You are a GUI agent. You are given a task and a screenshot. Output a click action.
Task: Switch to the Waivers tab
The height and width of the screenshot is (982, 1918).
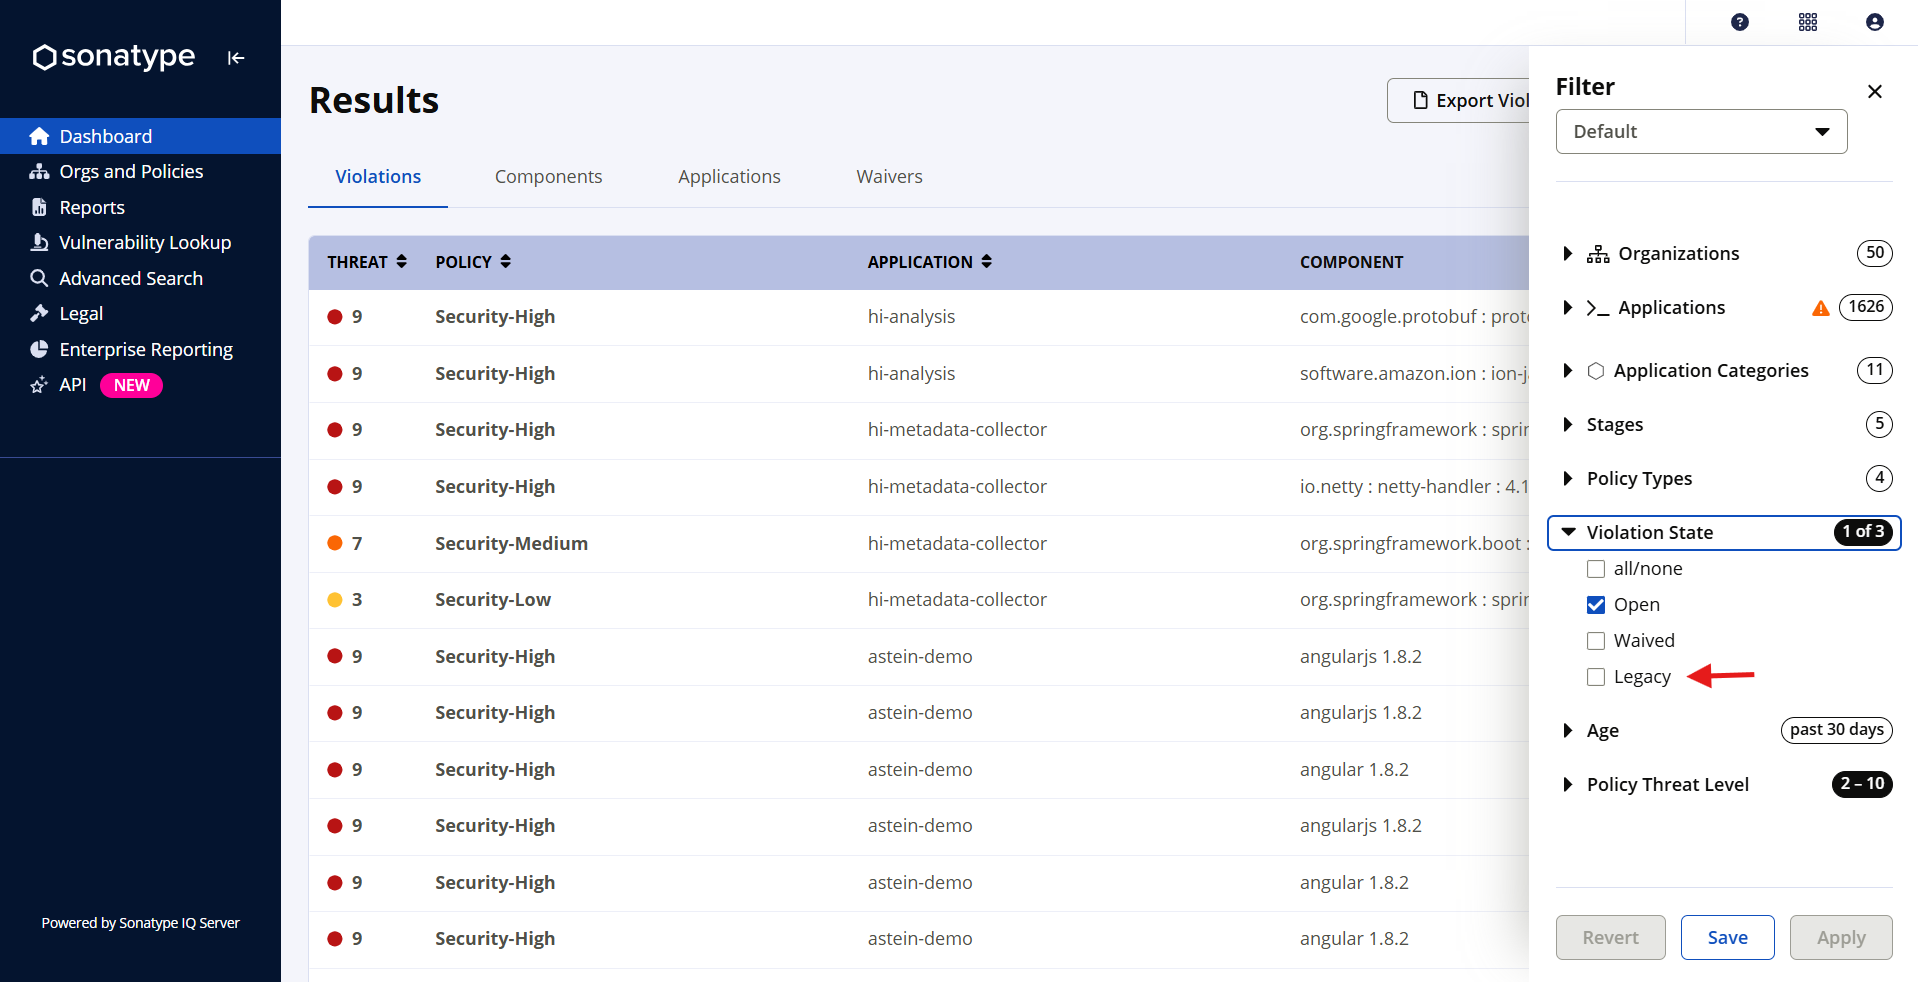point(889,177)
